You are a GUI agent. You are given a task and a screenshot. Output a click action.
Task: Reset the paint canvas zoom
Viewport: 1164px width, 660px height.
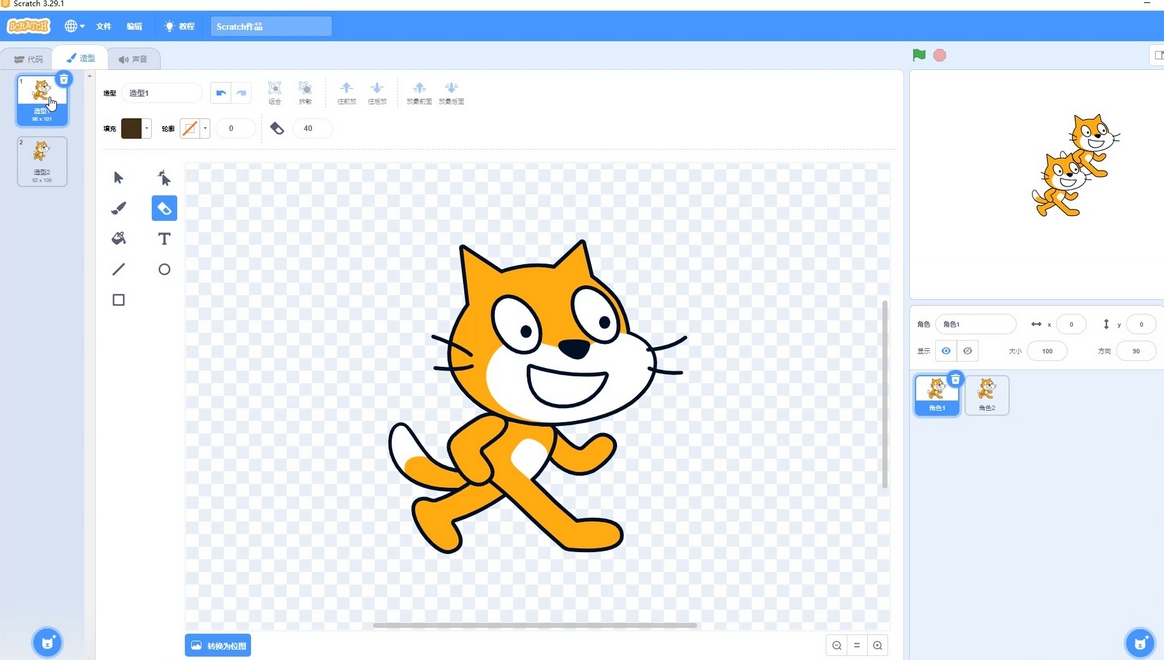tap(857, 645)
